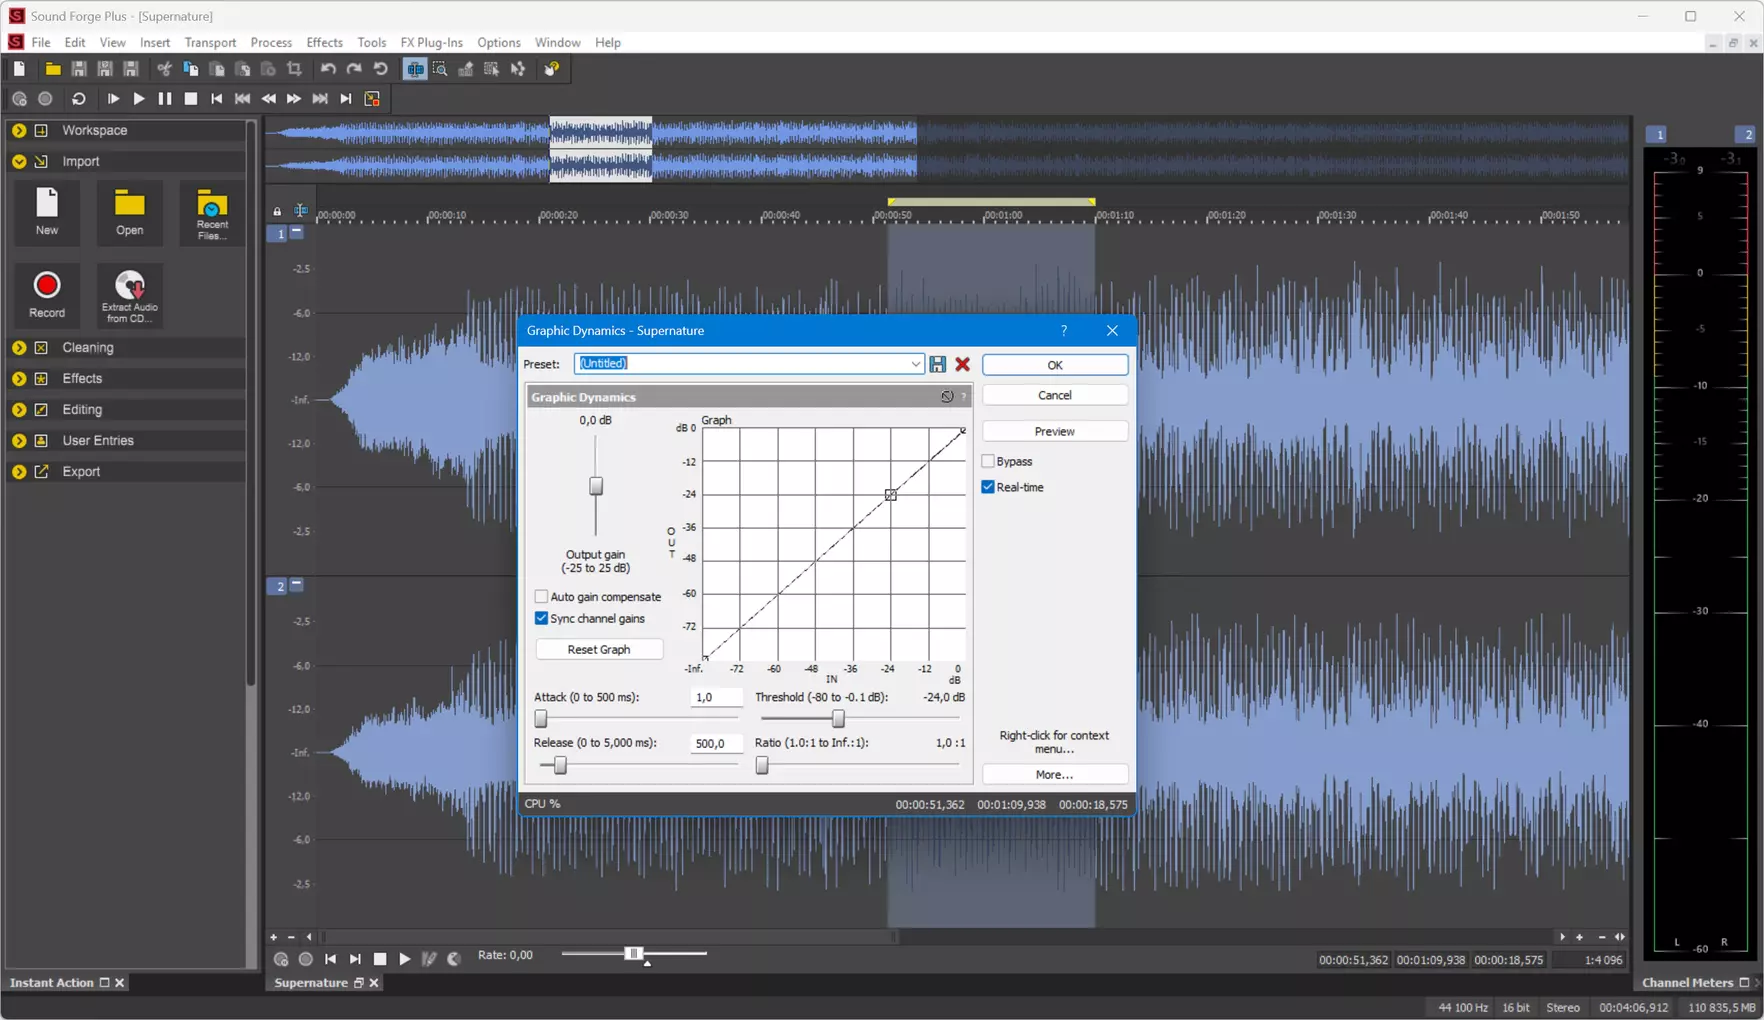1764x1020 pixels.
Task: Open Extract Audio from CD icon
Action: pyautogui.click(x=129, y=284)
